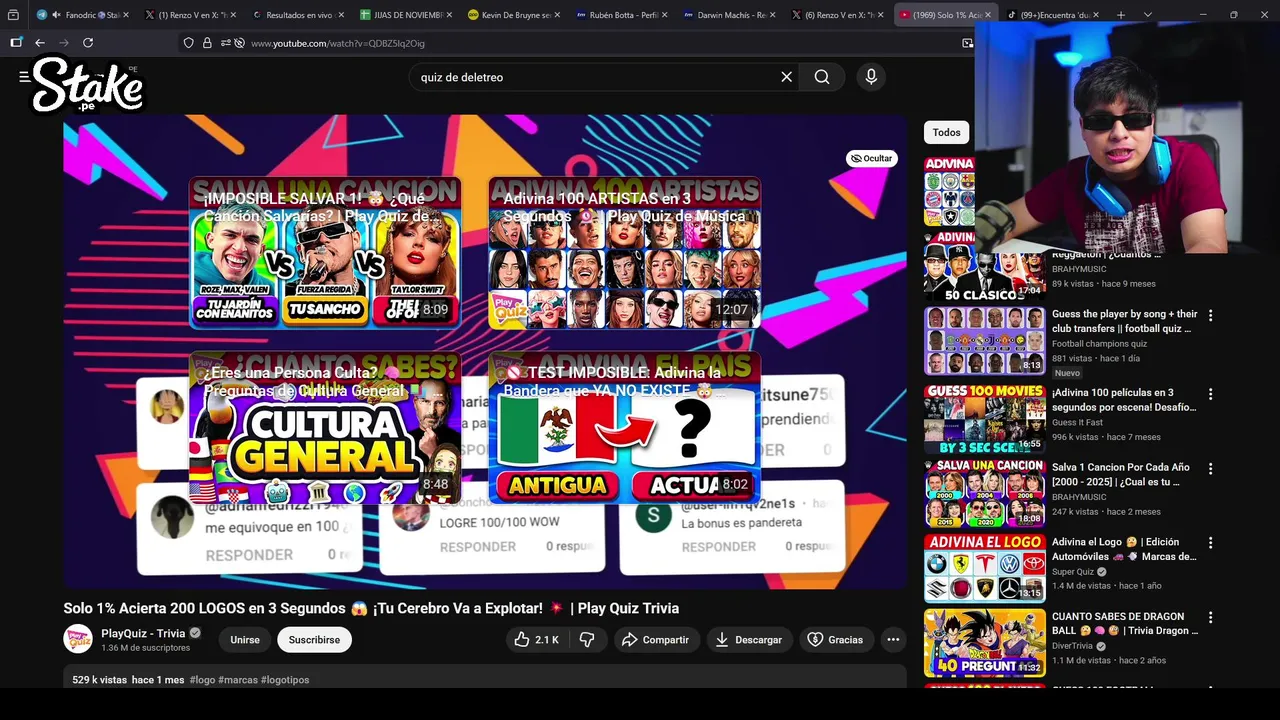Select the Todos filter chip

coord(946,132)
